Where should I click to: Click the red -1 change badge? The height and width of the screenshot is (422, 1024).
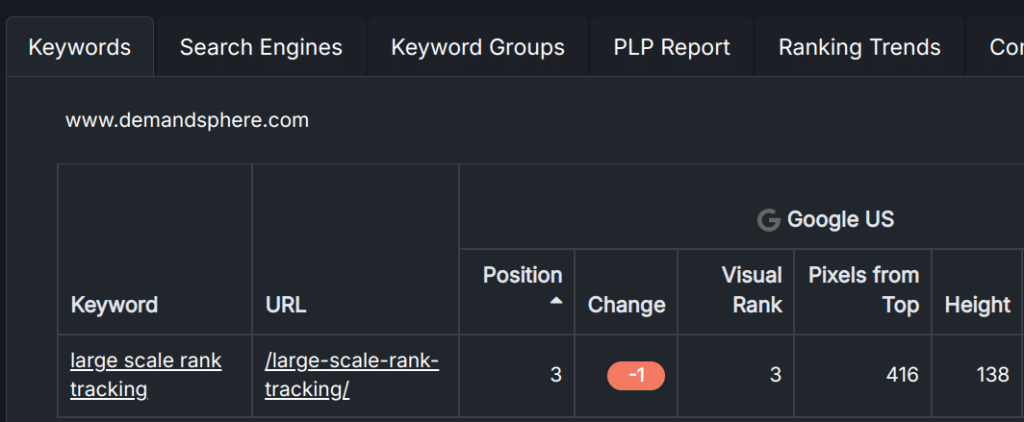tap(636, 376)
